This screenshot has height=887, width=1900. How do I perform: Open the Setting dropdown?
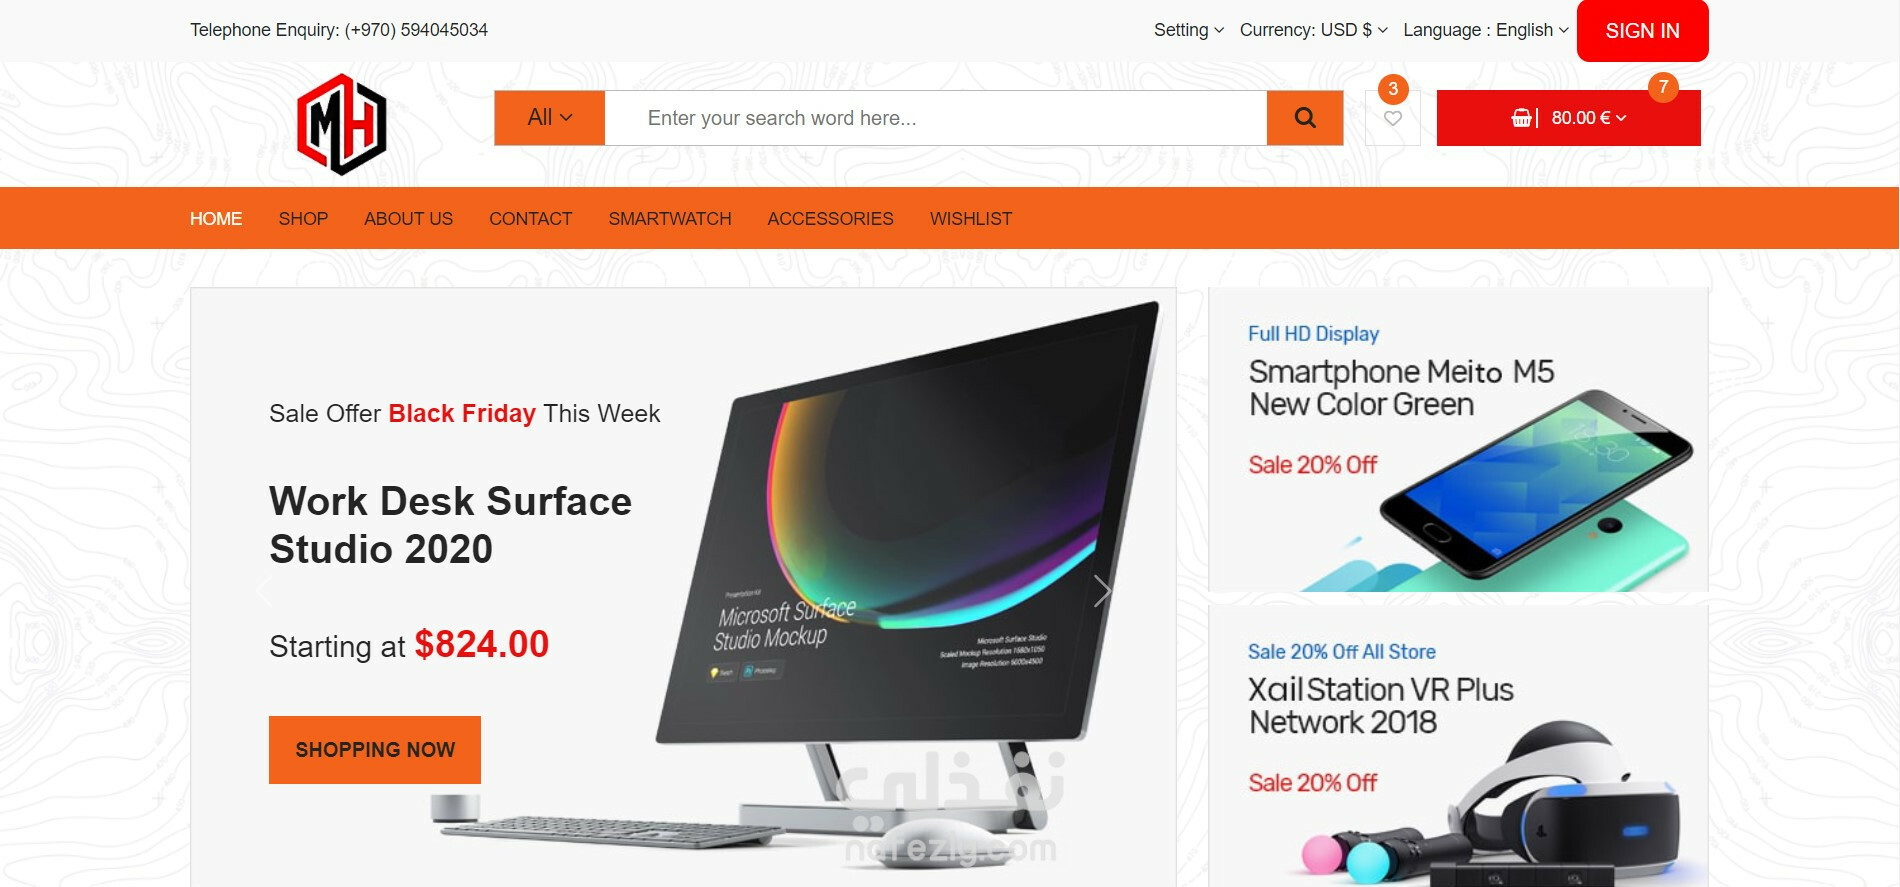(x=1188, y=30)
